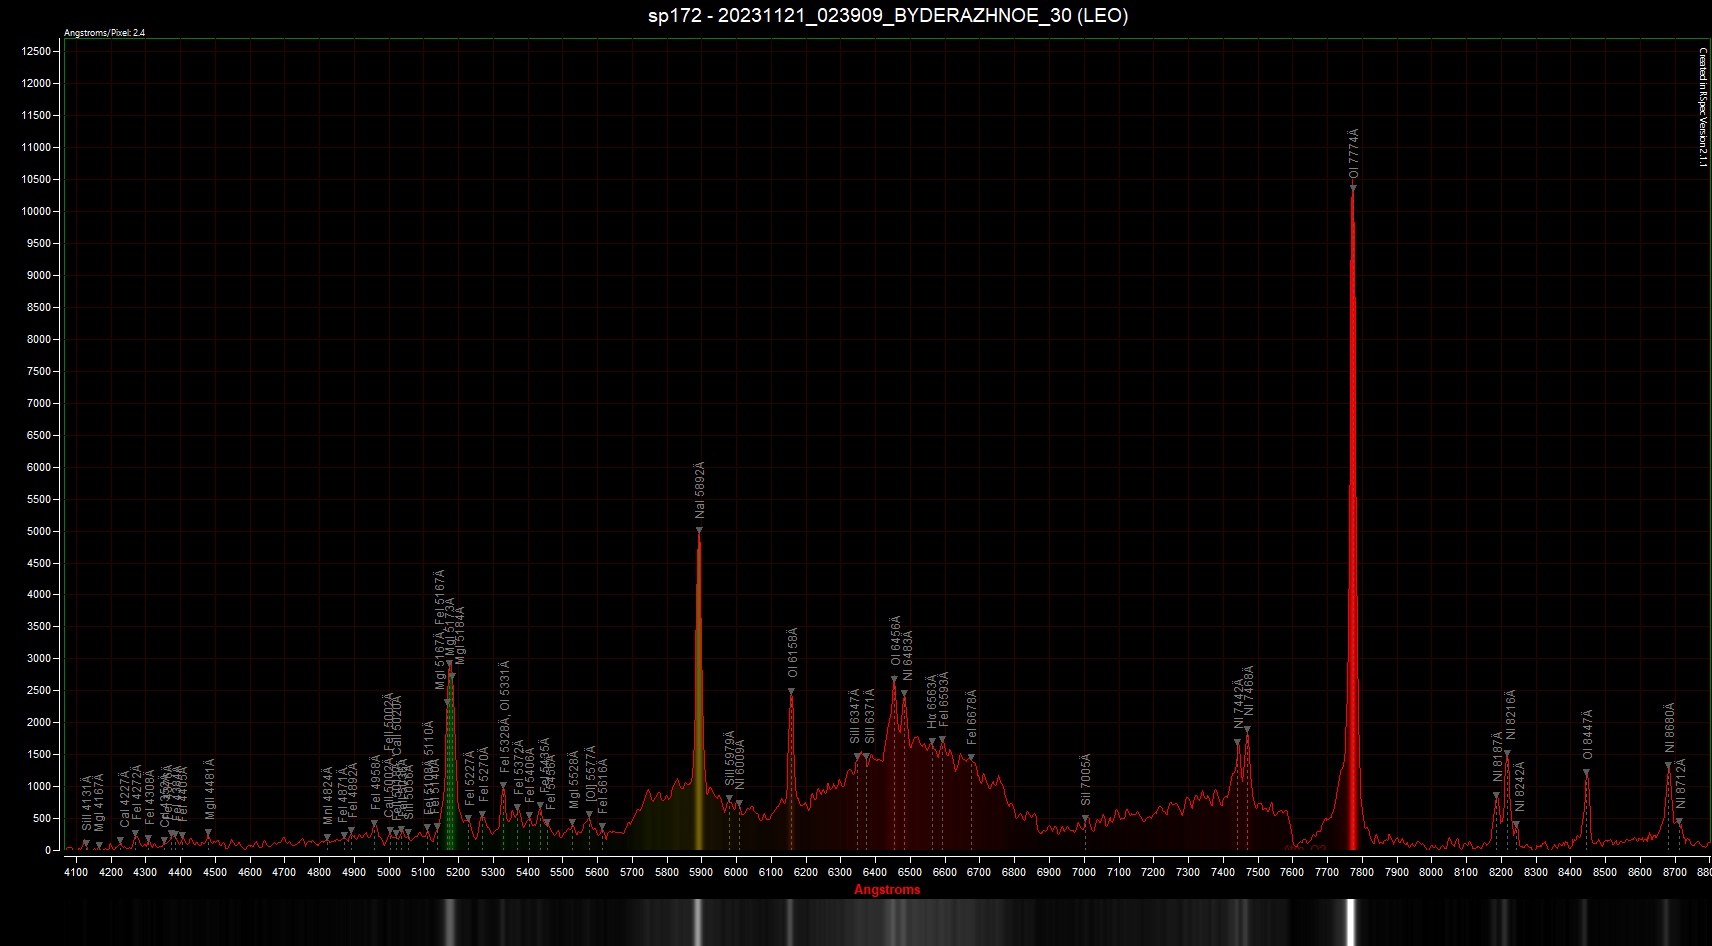Click the 4100 x-axis tick label
The width and height of the screenshot is (1712, 946).
76,872
